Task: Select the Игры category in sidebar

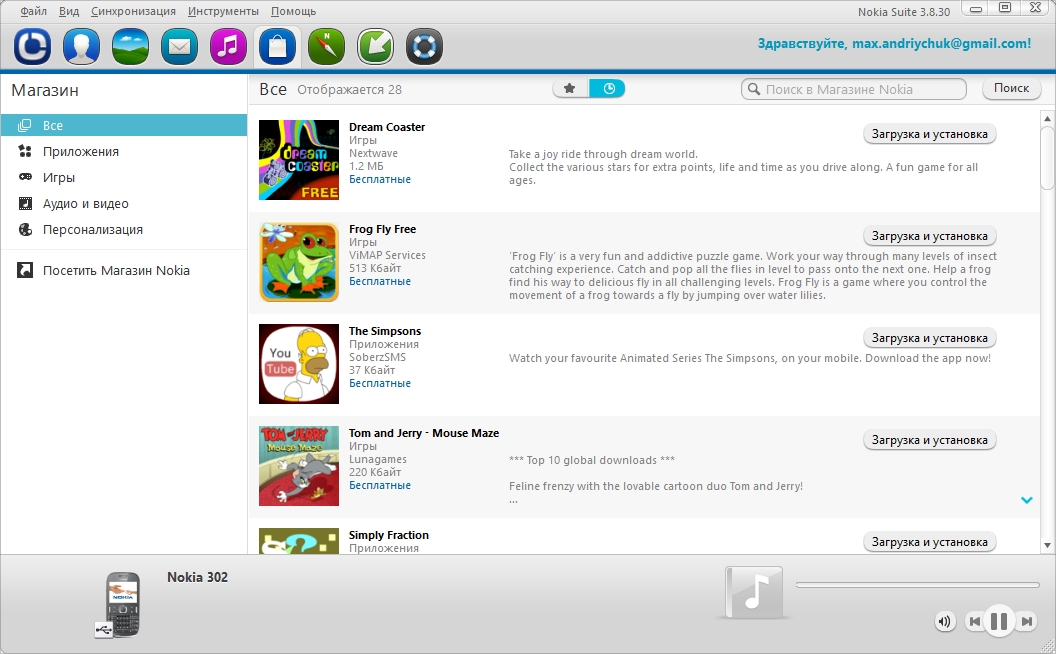Action: (59, 177)
